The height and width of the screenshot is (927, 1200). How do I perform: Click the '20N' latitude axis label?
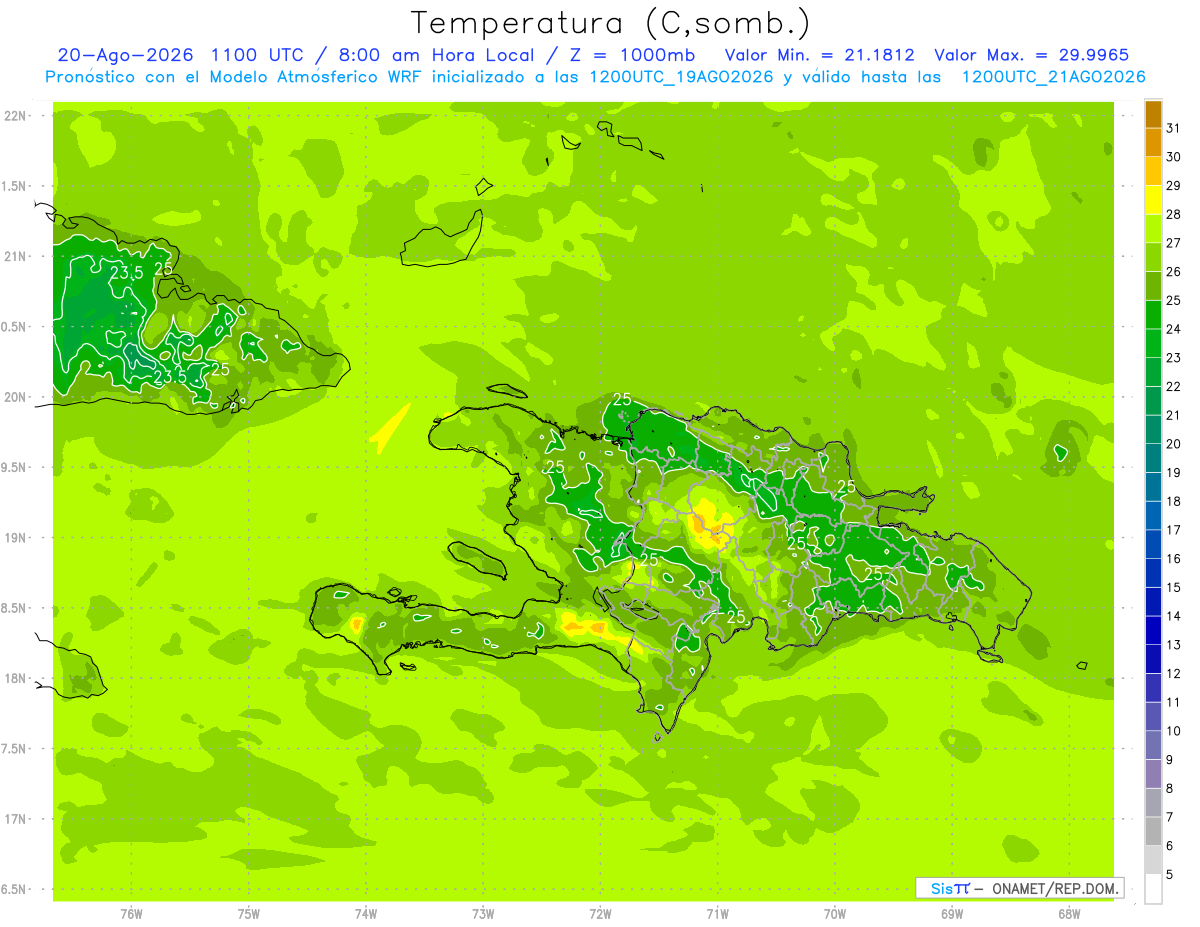14,397
